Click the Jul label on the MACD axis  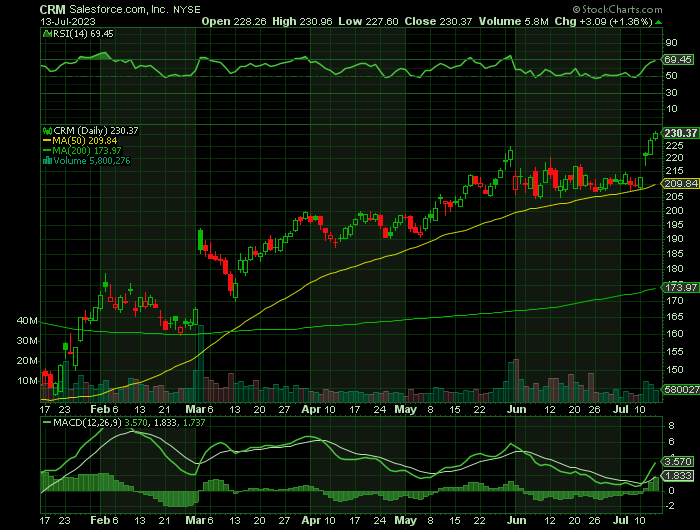pyautogui.click(x=621, y=520)
